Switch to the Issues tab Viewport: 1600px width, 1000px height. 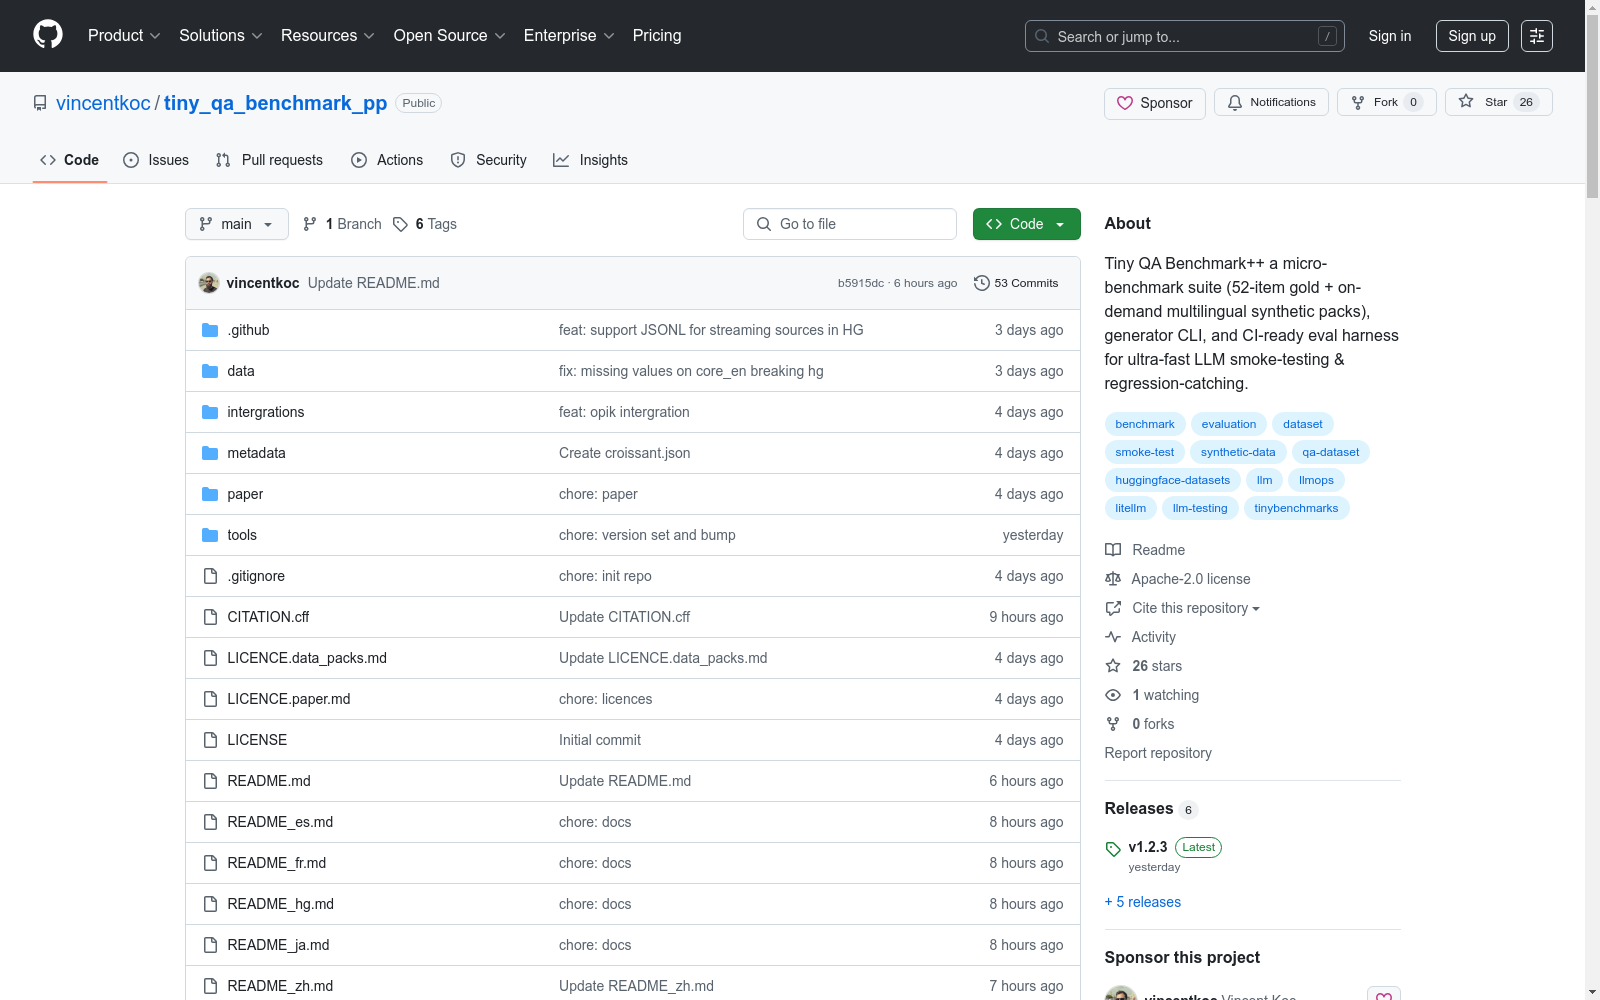(156, 160)
